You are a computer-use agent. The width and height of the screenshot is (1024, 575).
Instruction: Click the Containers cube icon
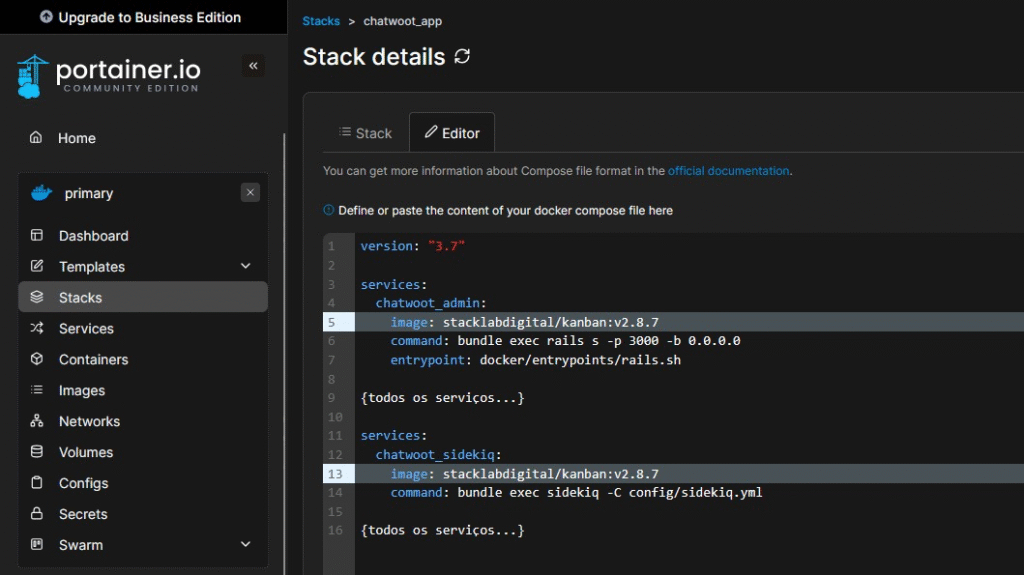pos(37,359)
